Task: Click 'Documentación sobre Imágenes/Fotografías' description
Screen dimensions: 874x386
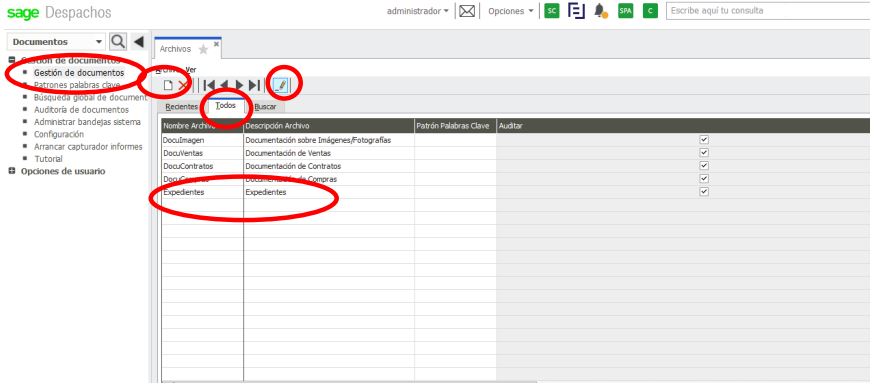Action: [318, 140]
